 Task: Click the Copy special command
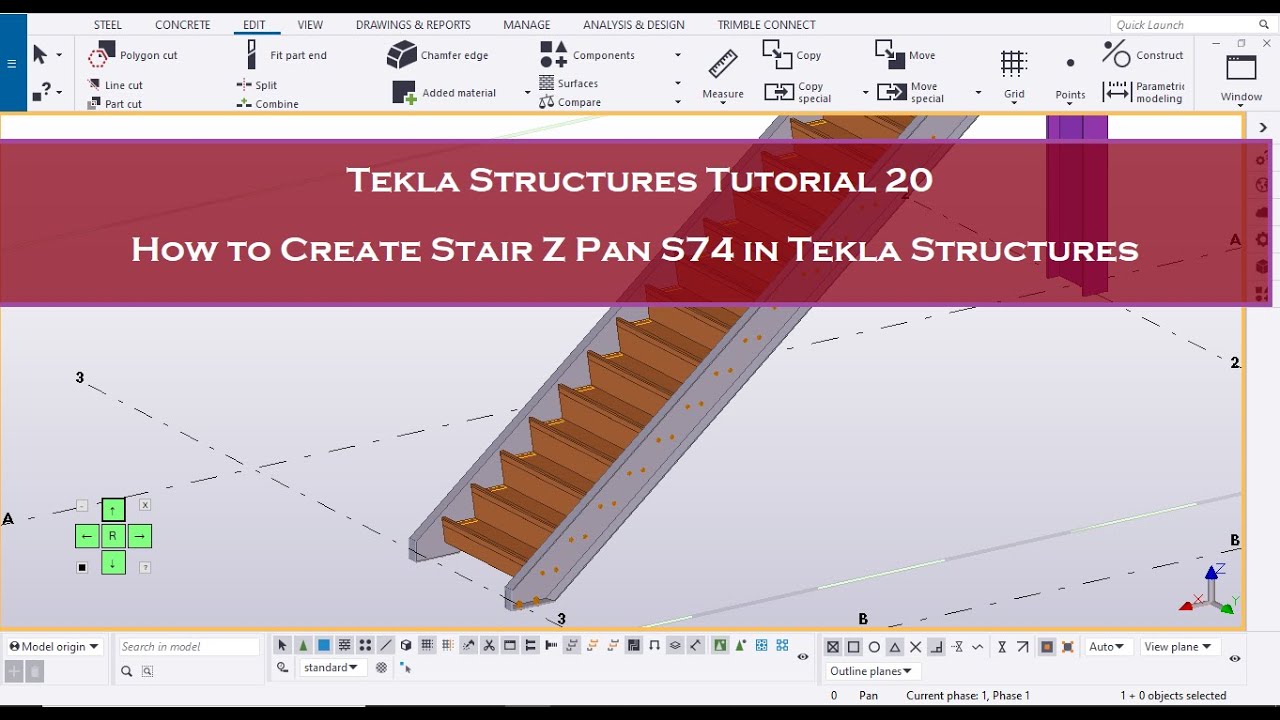pos(798,92)
